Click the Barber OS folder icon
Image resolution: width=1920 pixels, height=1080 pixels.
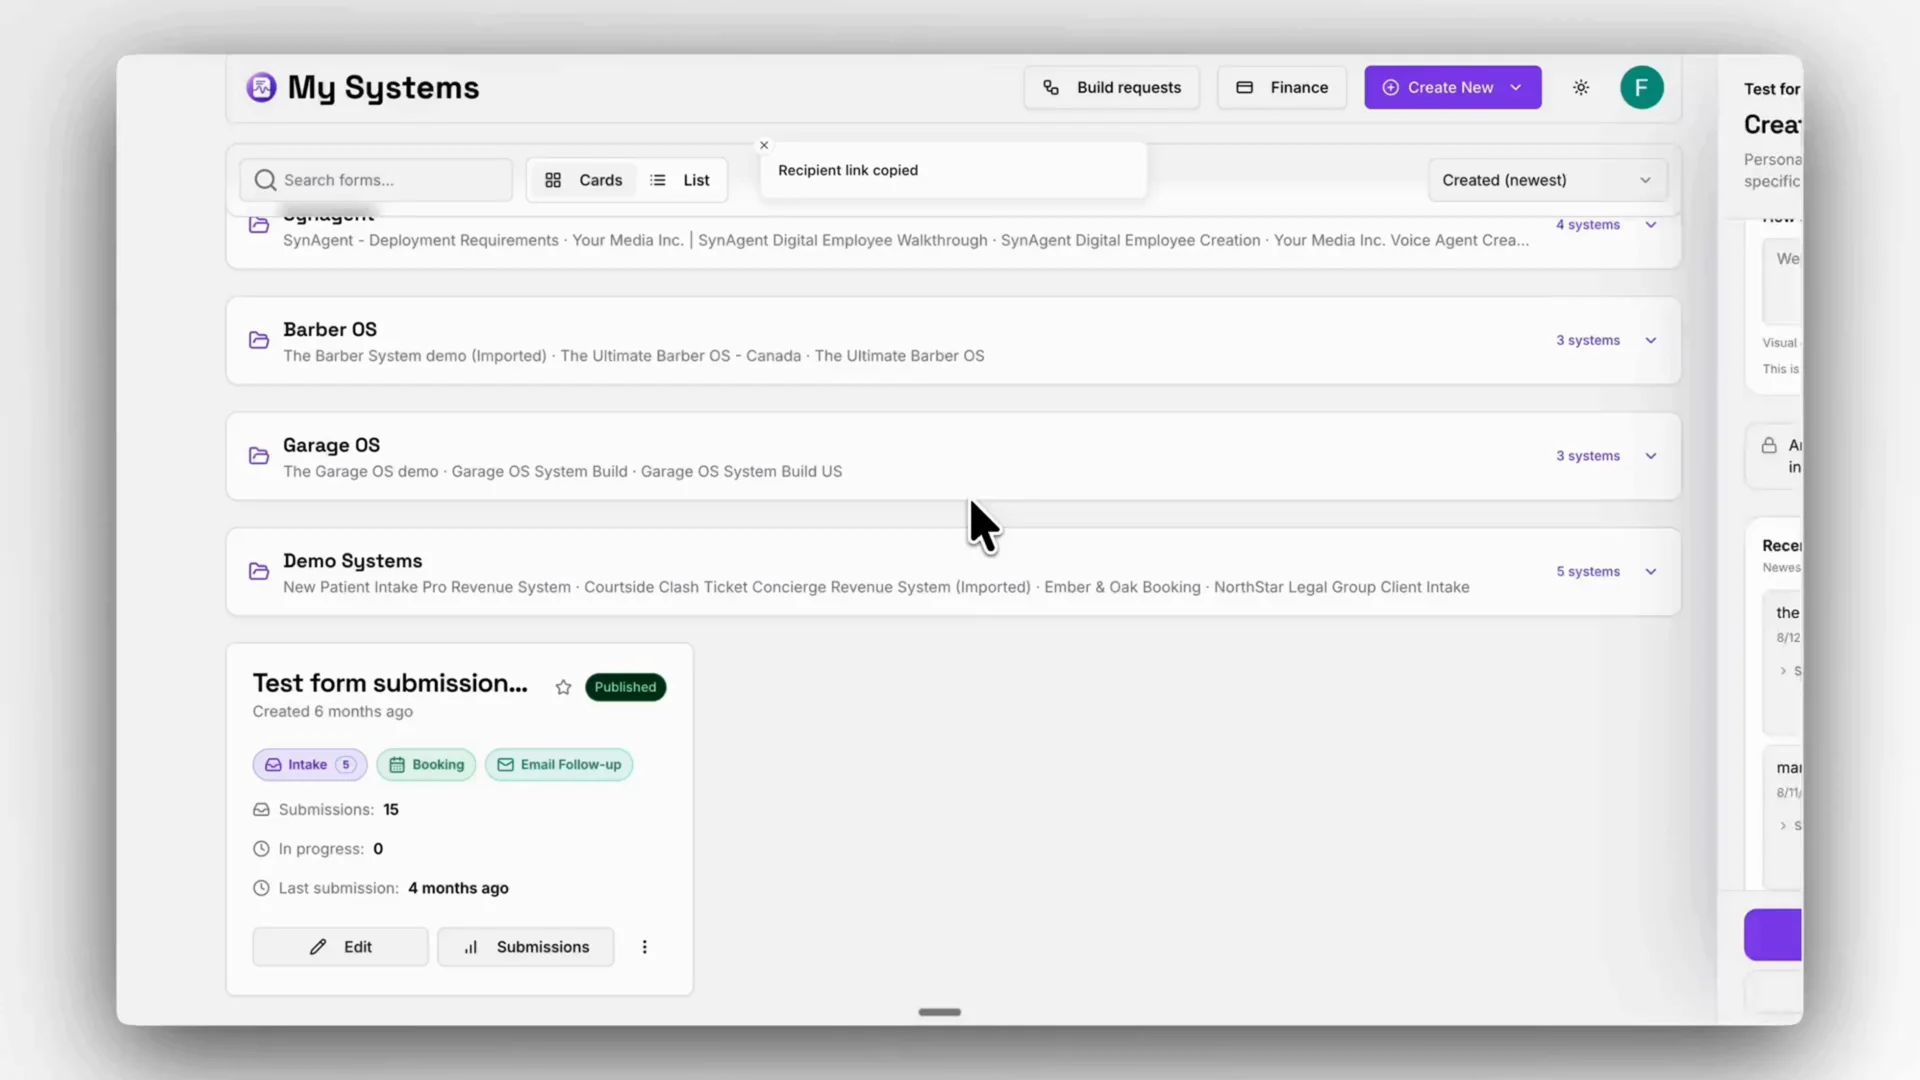[x=259, y=340]
